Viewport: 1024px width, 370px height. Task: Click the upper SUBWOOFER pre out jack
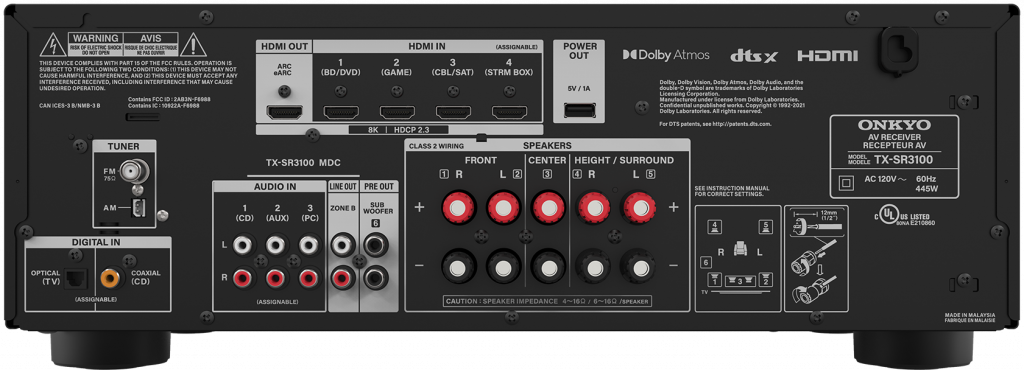pyautogui.click(x=376, y=245)
